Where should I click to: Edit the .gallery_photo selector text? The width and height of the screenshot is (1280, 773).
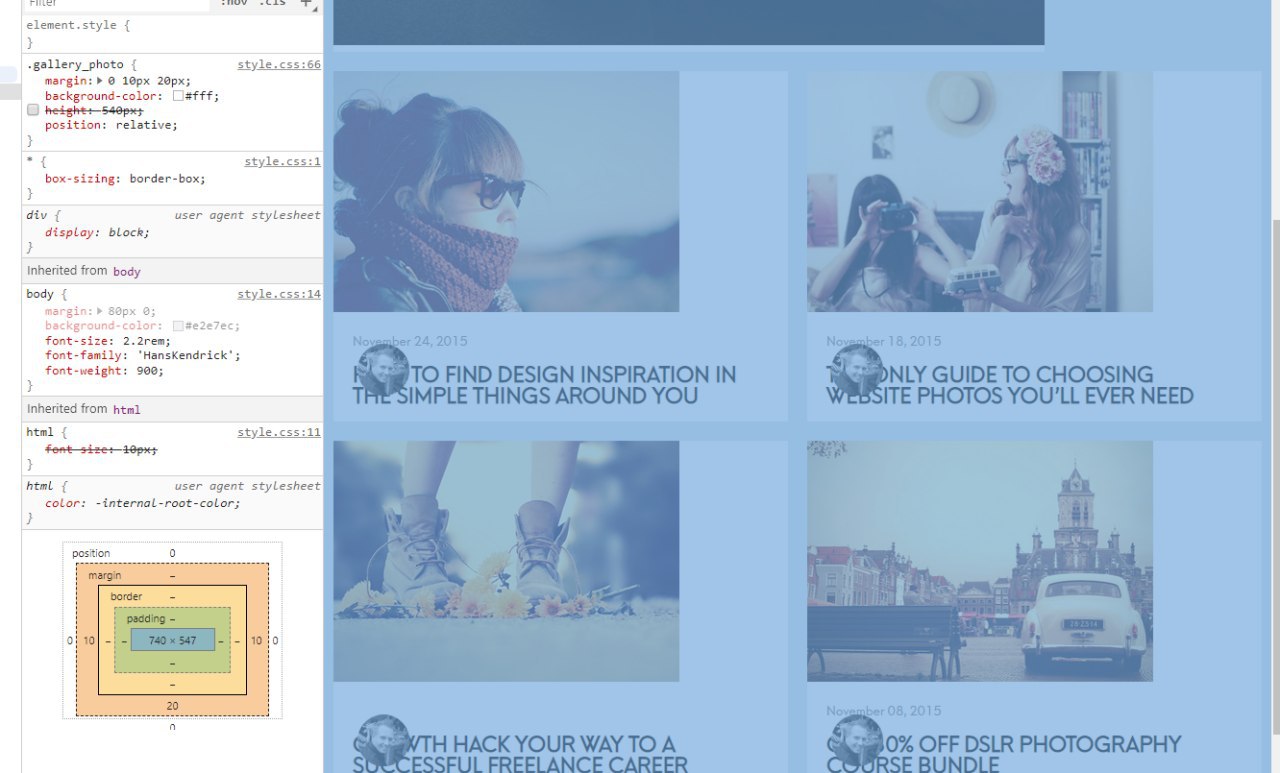[x=75, y=65]
